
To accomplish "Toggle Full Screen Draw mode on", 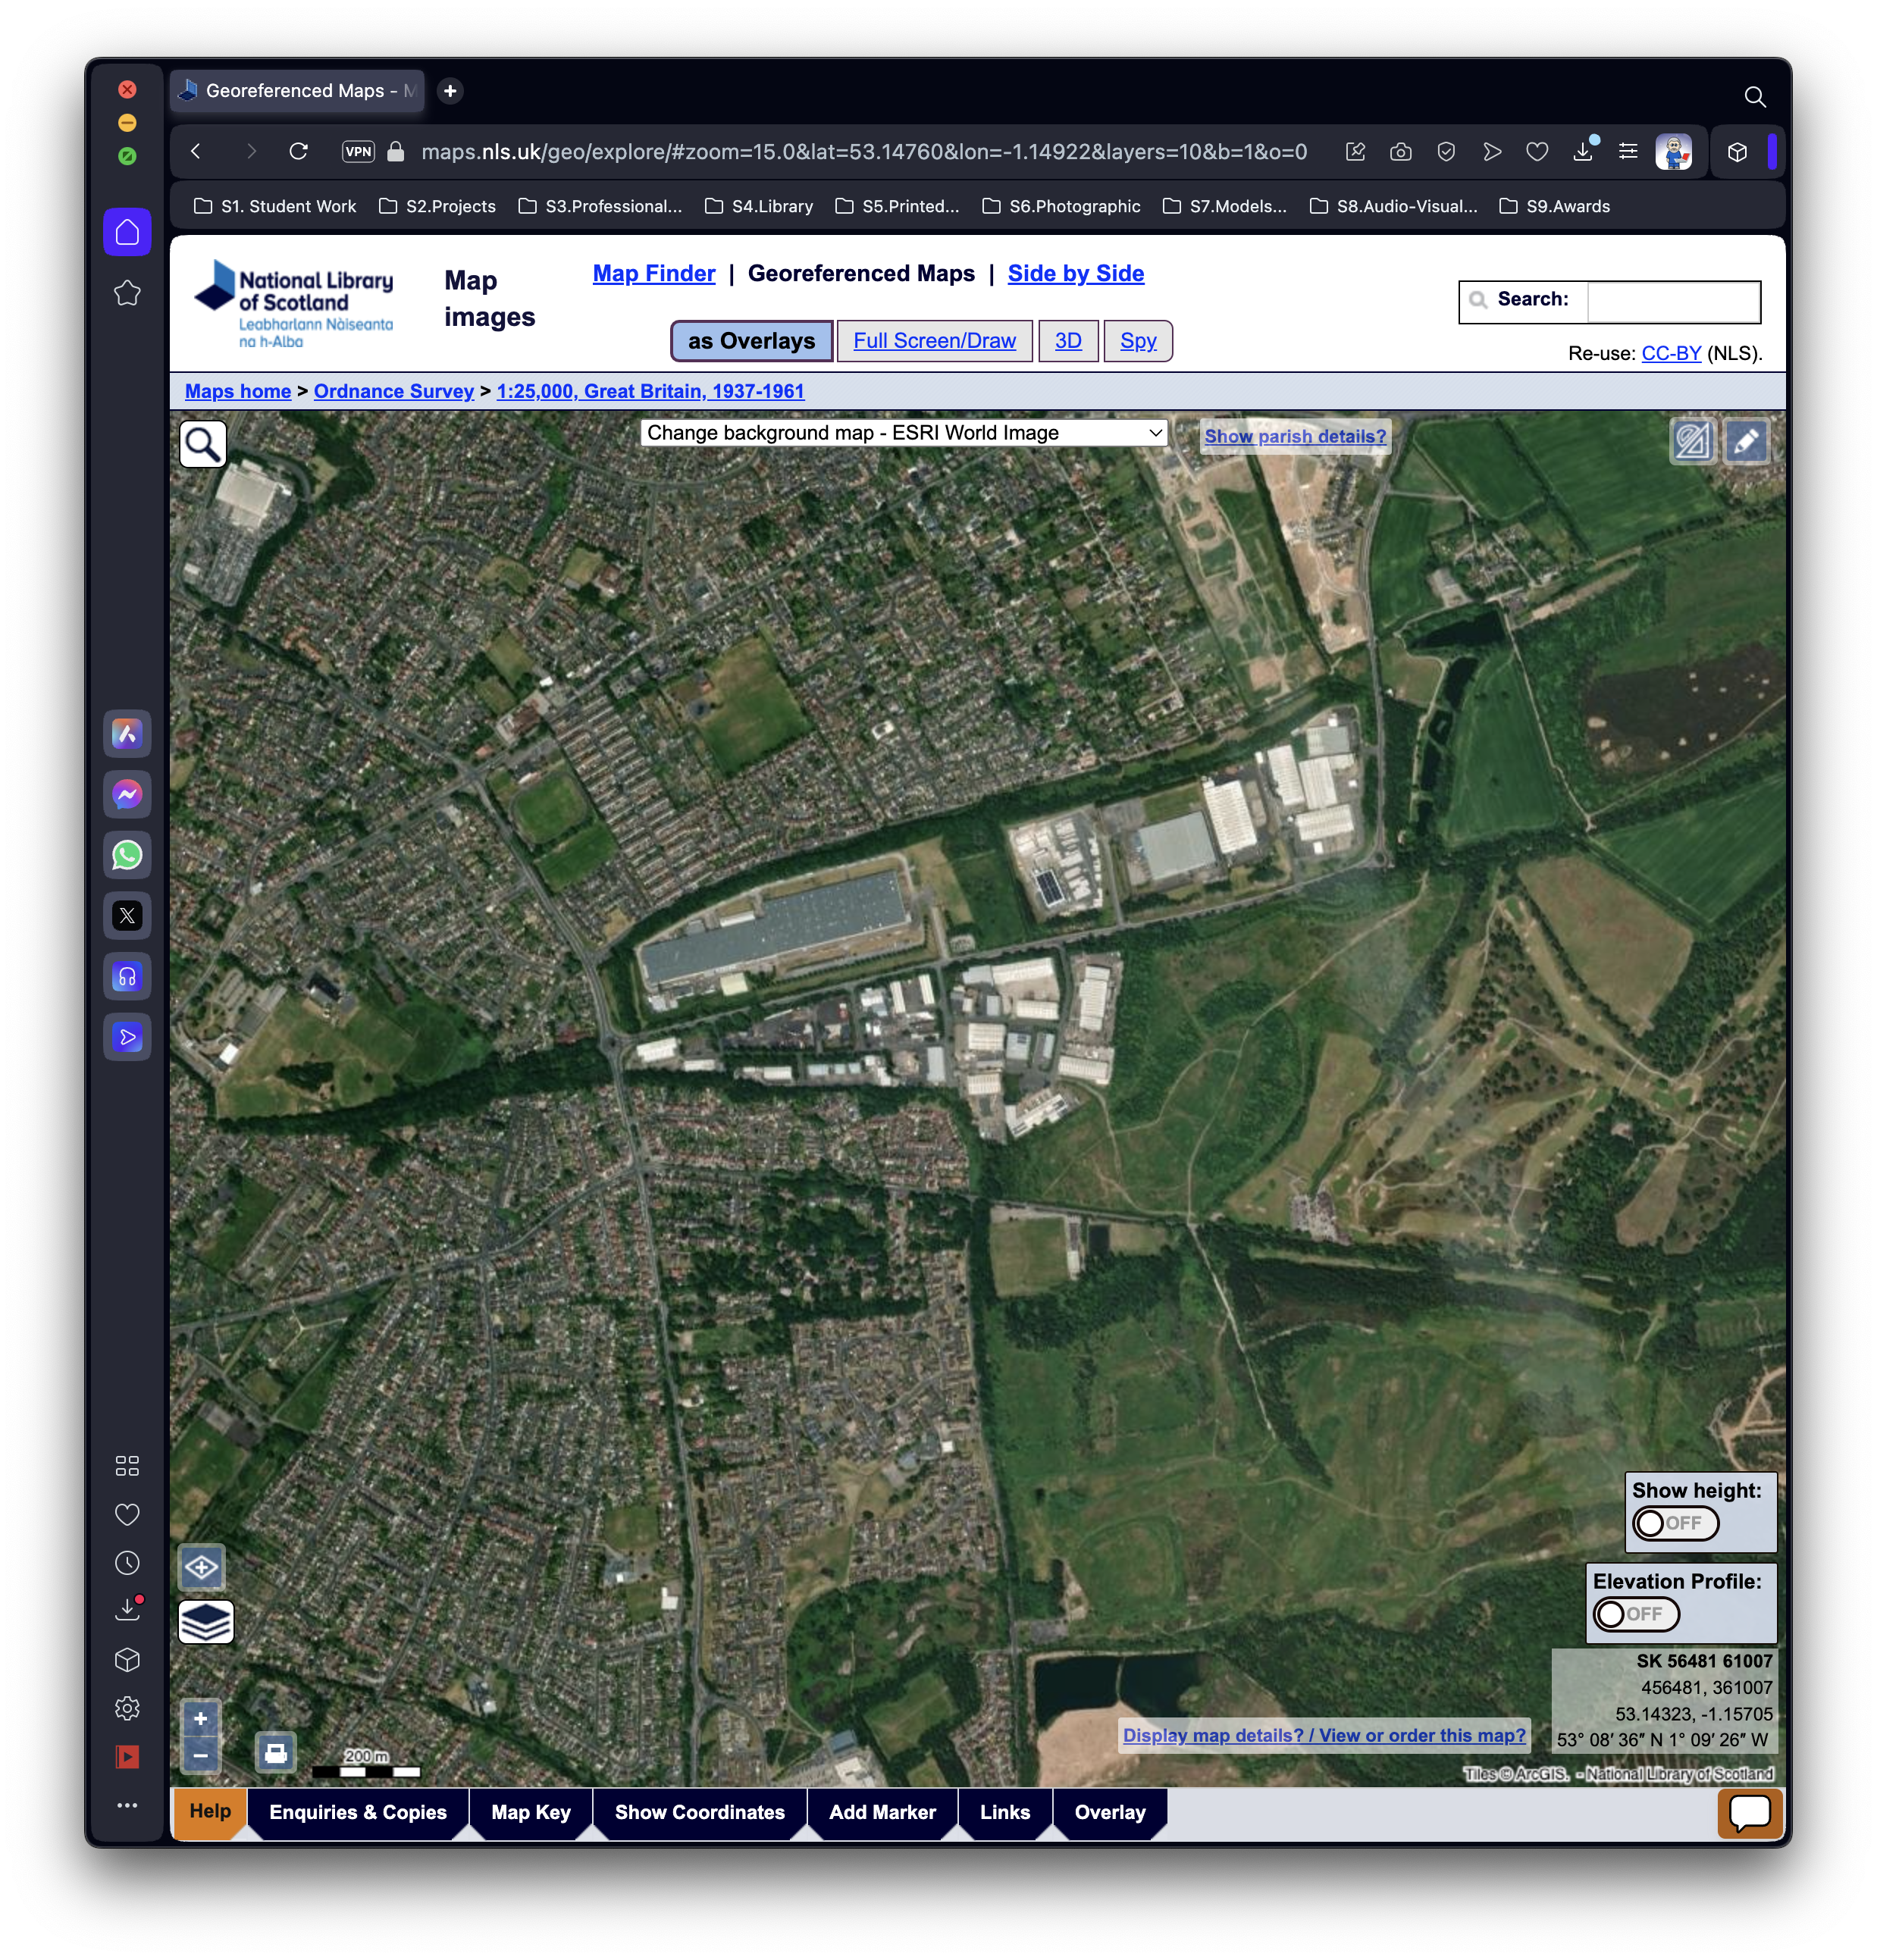I will (935, 340).
